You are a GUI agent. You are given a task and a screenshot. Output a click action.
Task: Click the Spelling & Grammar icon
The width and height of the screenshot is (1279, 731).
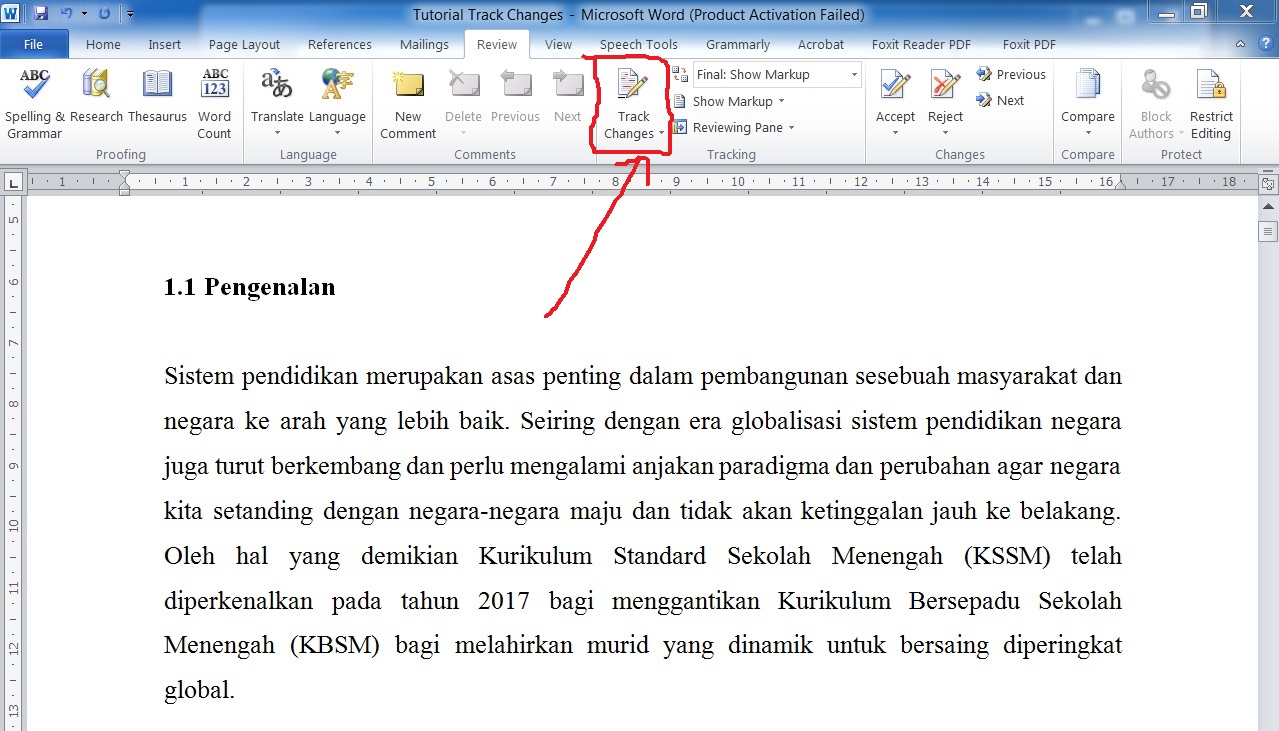[x=34, y=87]
